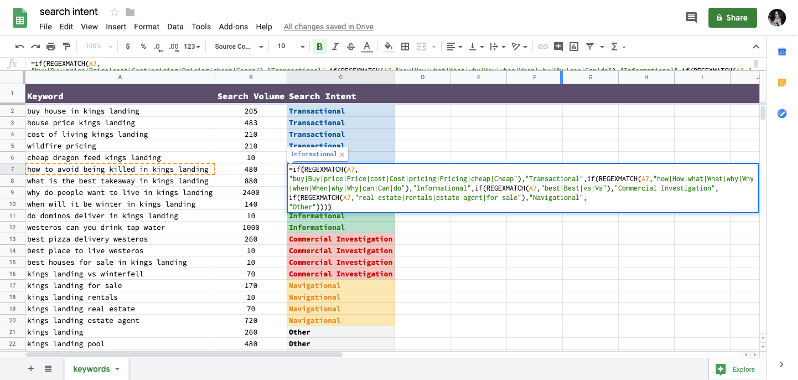
Task: Click the insert link icon
Action: click(x=543, y=47)
